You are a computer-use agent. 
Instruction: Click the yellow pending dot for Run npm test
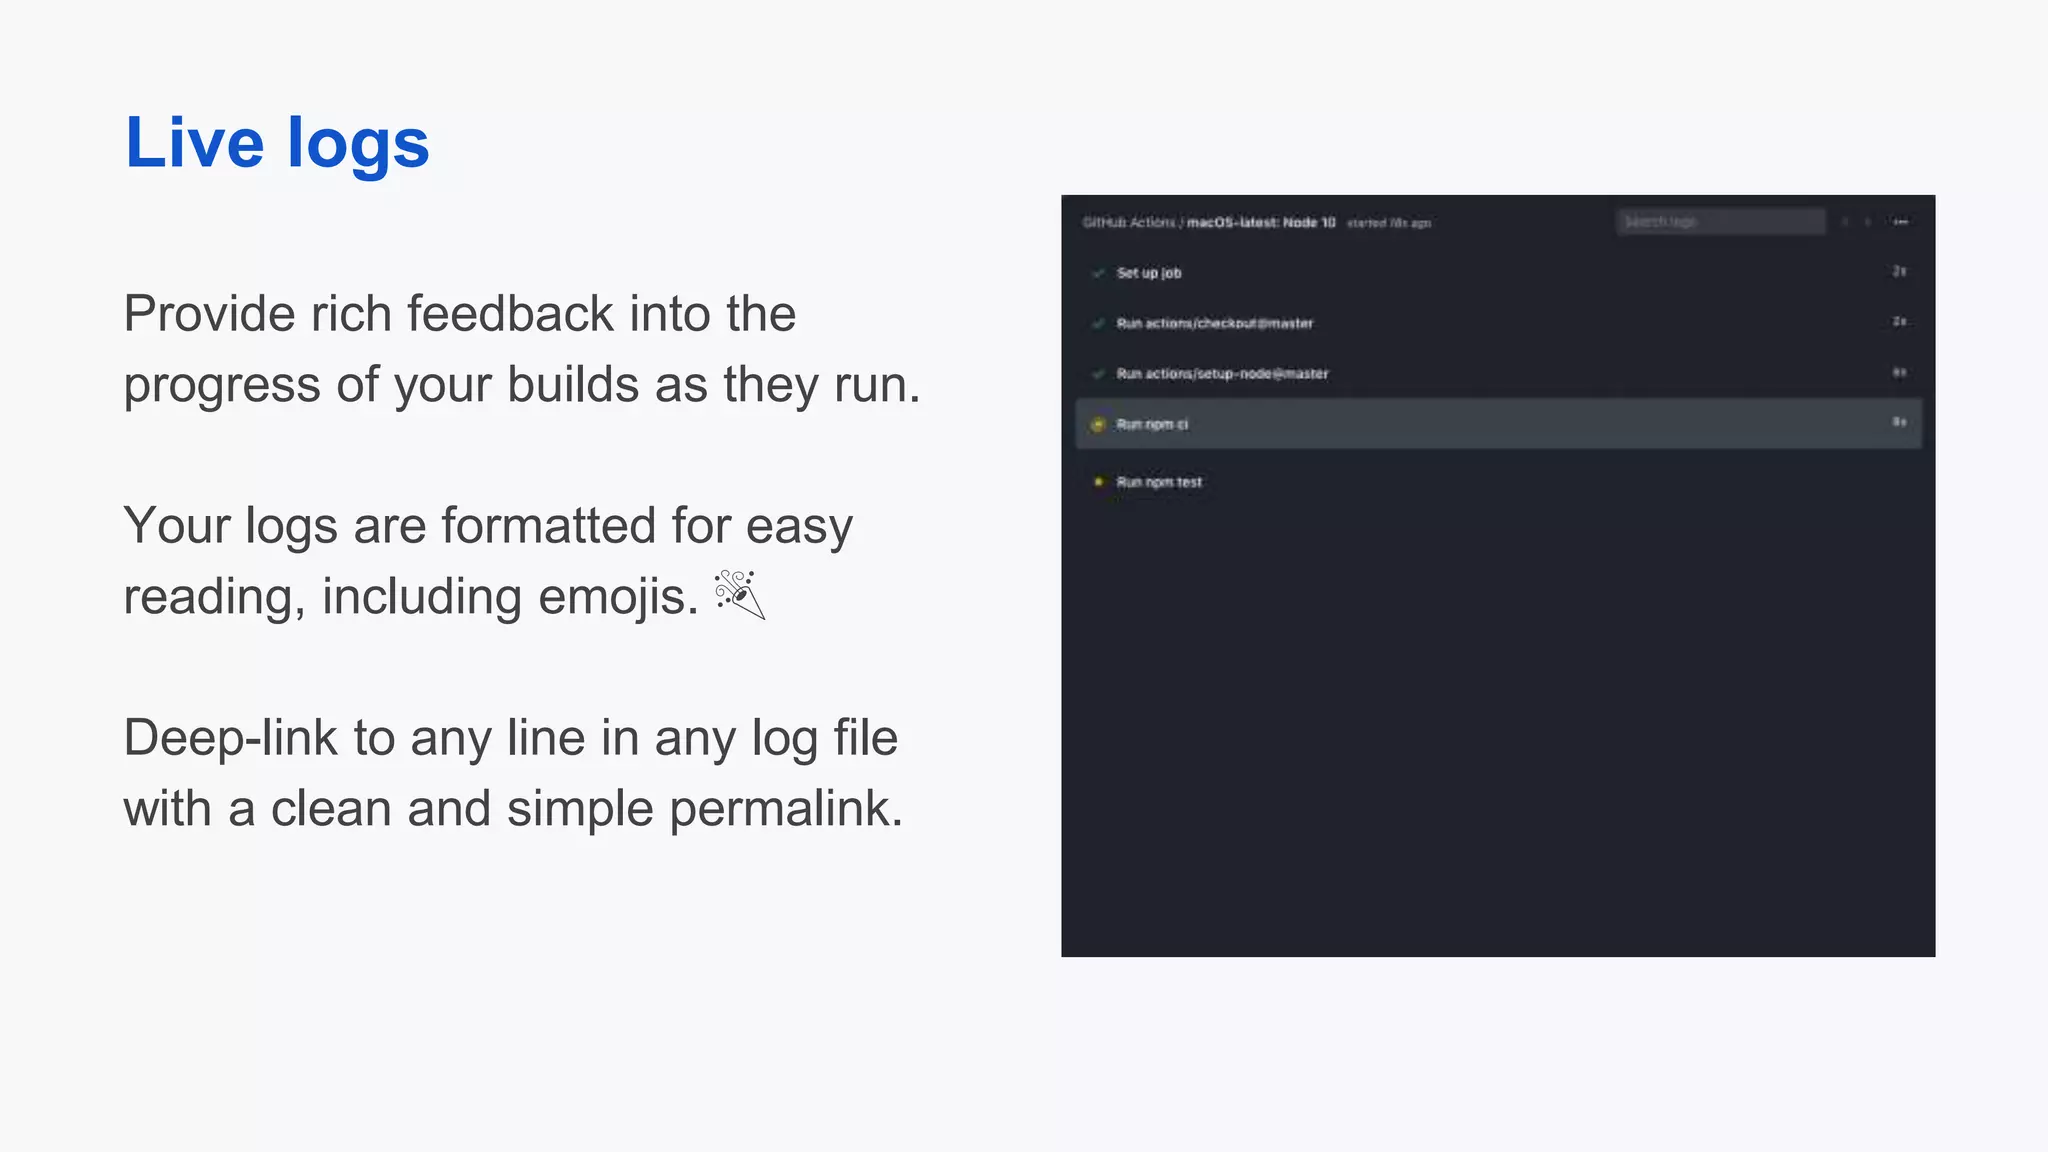click(1098, 482)
